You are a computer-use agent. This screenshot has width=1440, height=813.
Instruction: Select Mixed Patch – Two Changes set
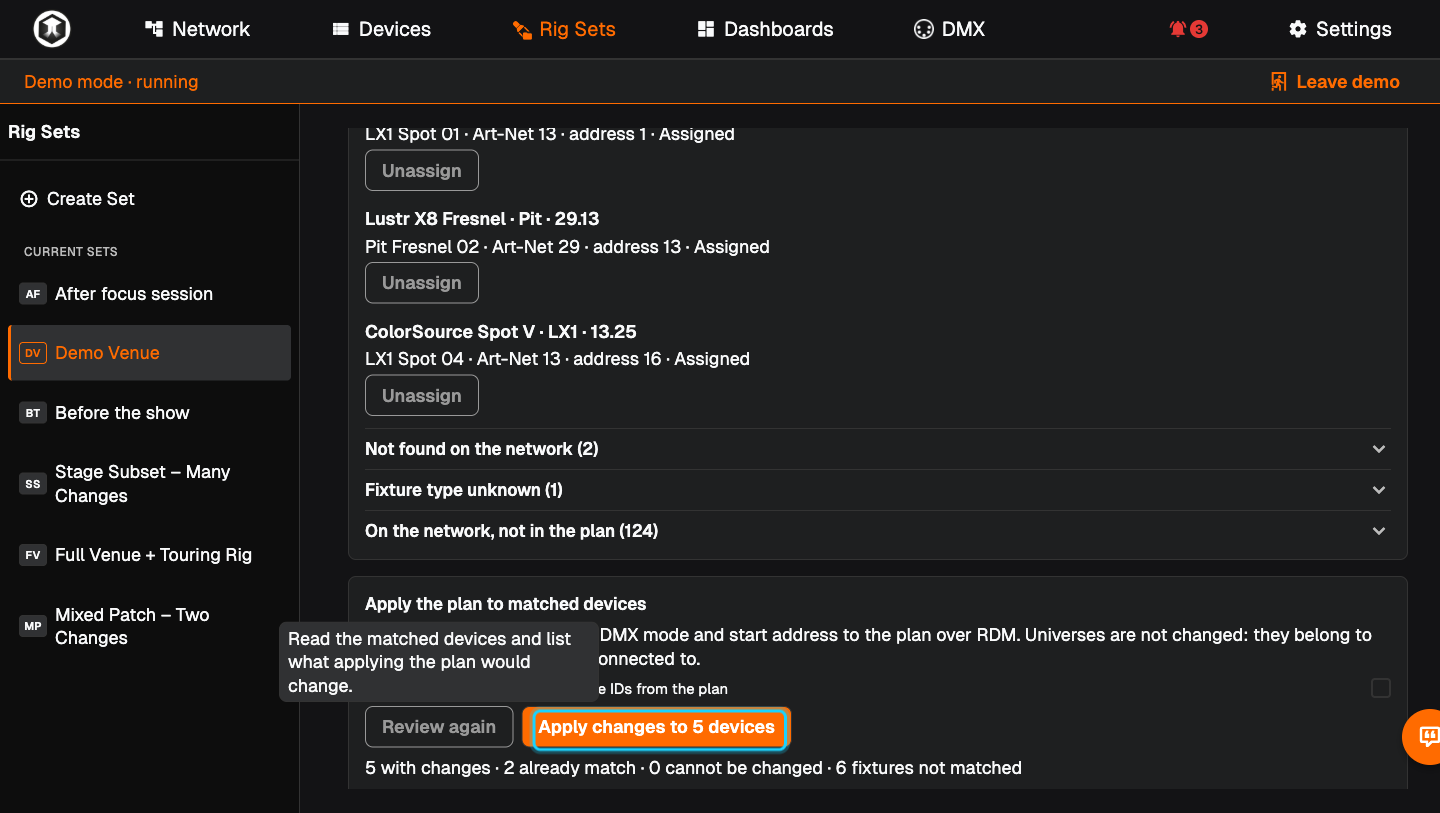150,626
